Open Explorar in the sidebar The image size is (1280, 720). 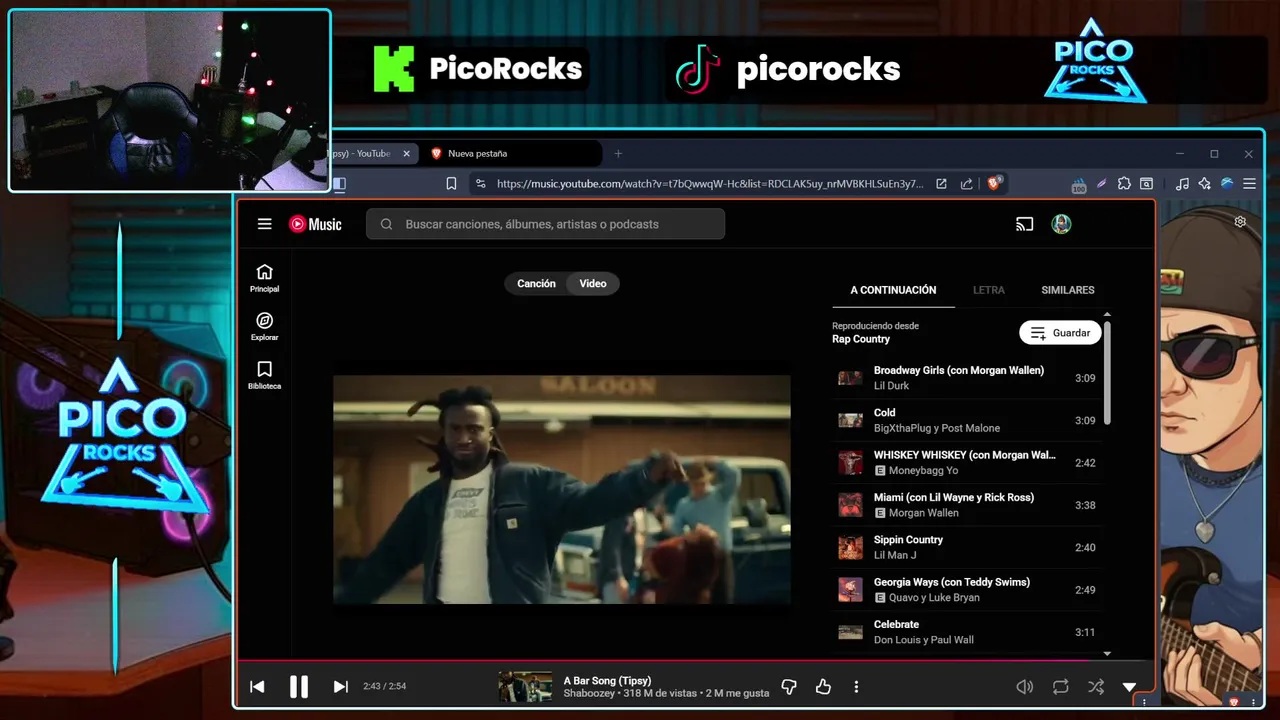[264, 327]
